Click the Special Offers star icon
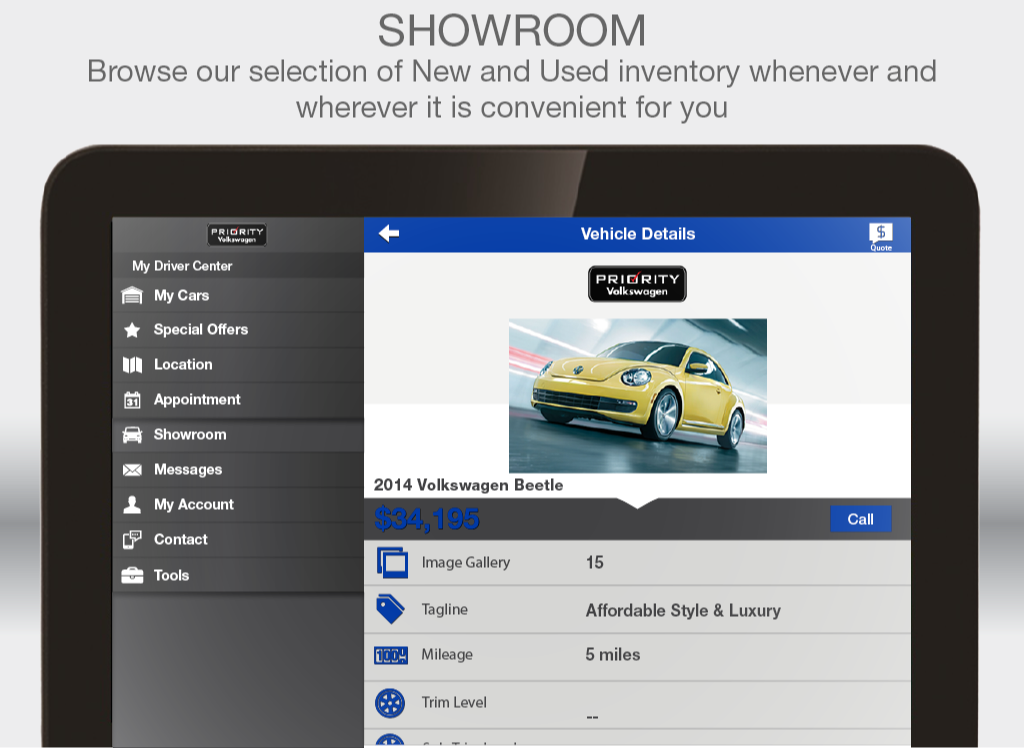 132,330
